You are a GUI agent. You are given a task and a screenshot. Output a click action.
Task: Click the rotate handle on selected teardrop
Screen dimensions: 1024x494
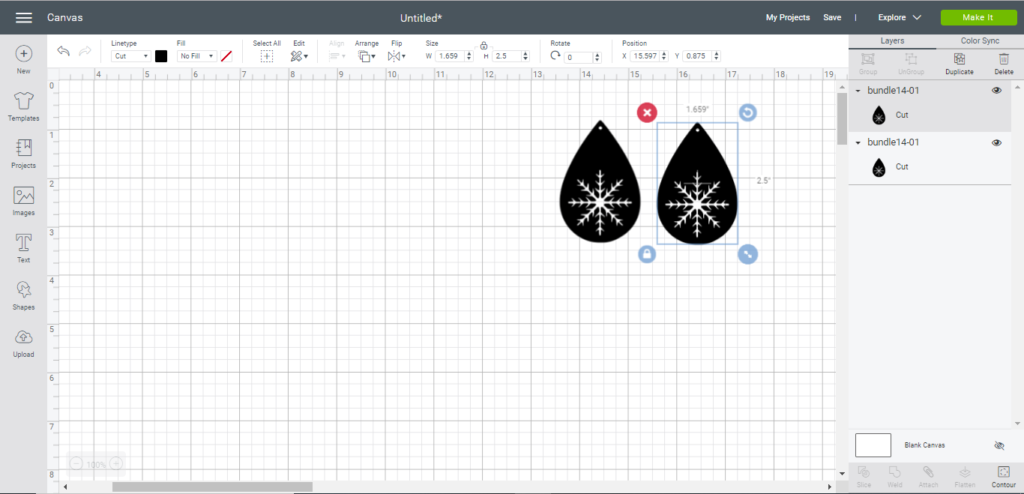pyautogui.click(x=748, y=113)
